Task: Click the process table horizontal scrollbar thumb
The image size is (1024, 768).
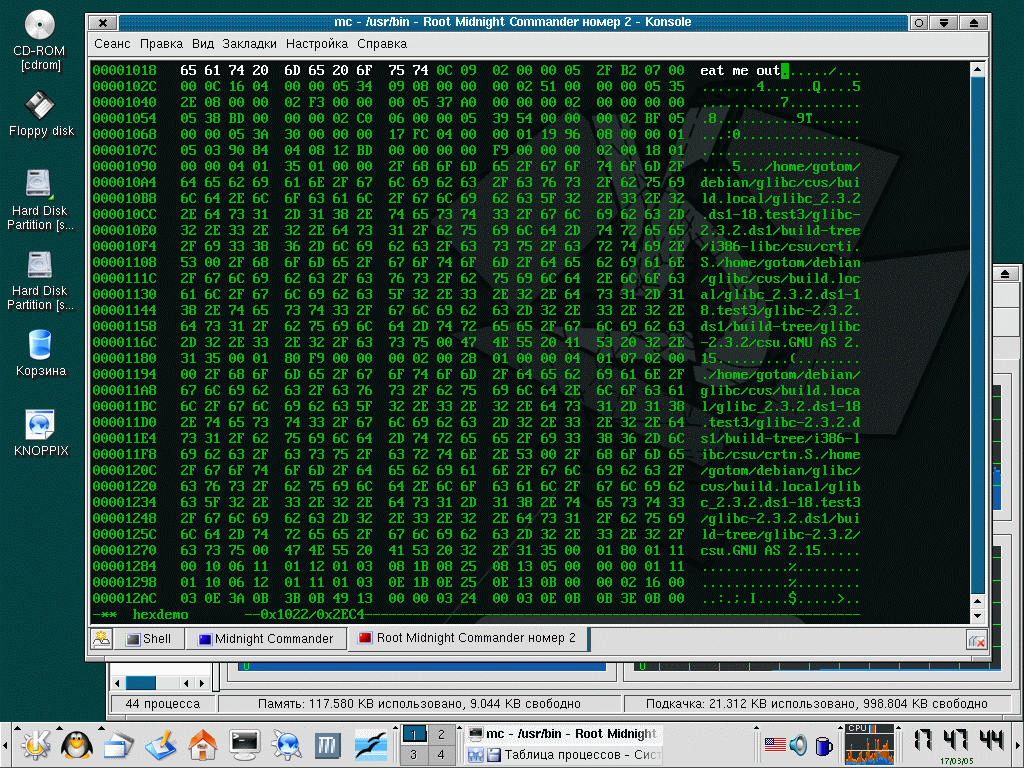Action: pyautogui.click(x=140, y=683)
